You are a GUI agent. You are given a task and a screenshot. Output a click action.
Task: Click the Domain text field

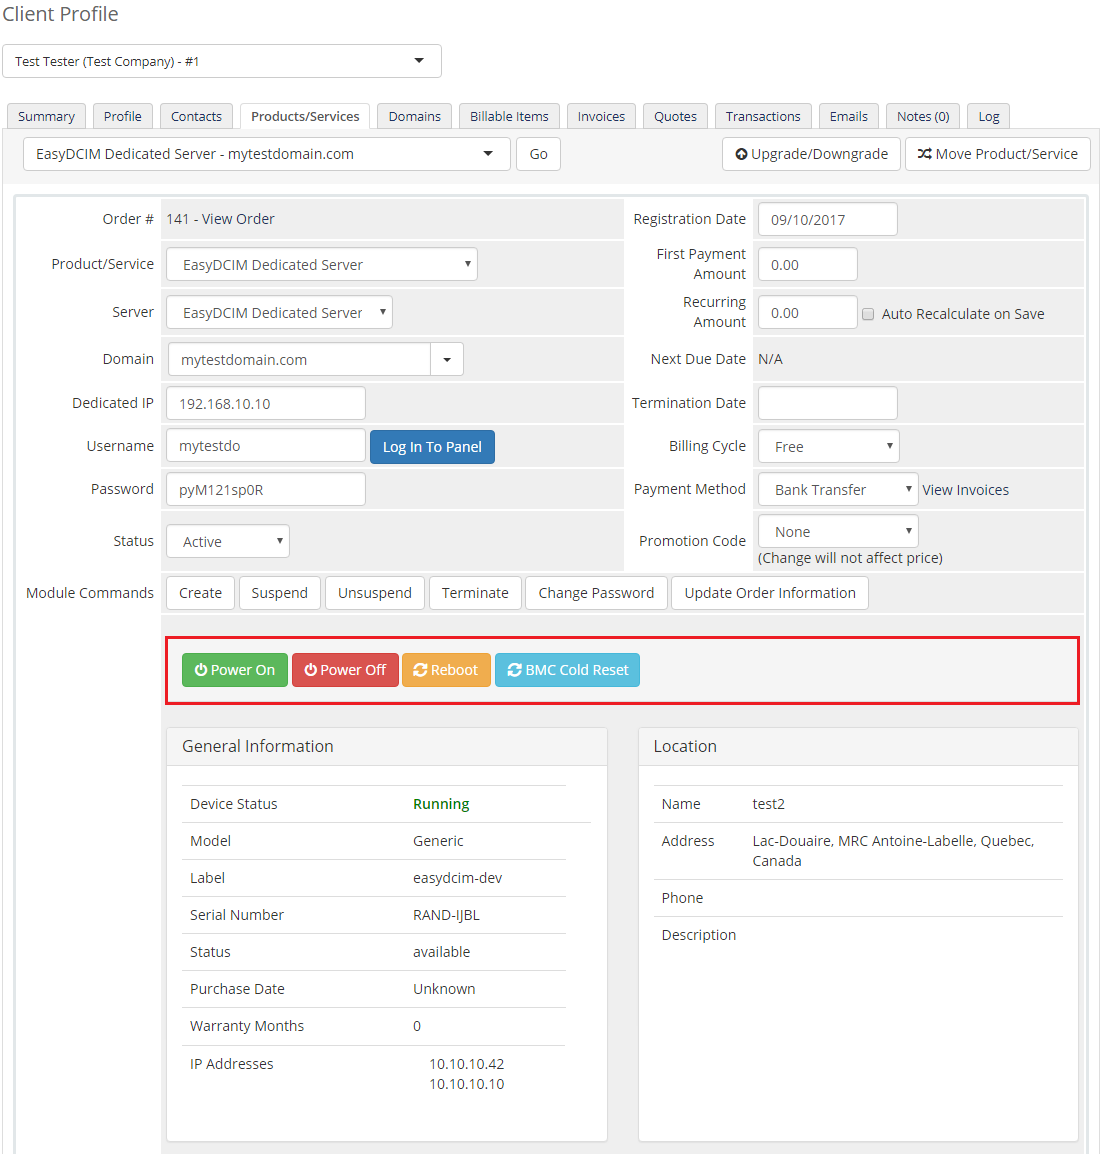(299, 359)
